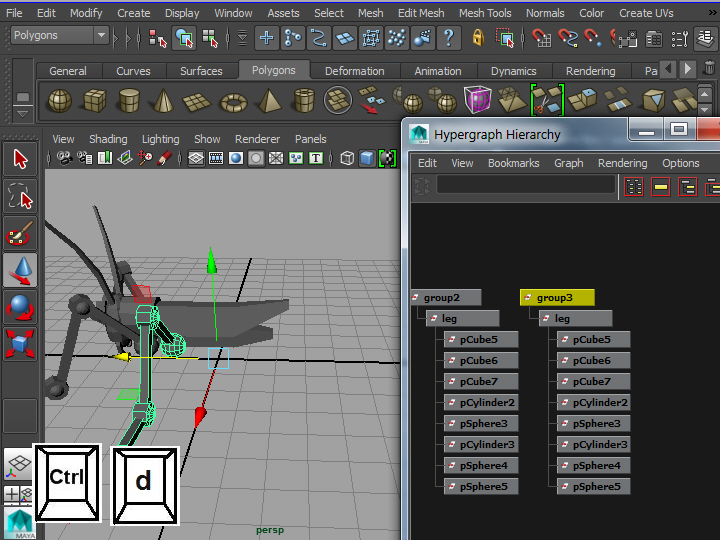Collapse the group3 node in Hypergraph
This screenshot has height=540, width=720.
(528, 298)
